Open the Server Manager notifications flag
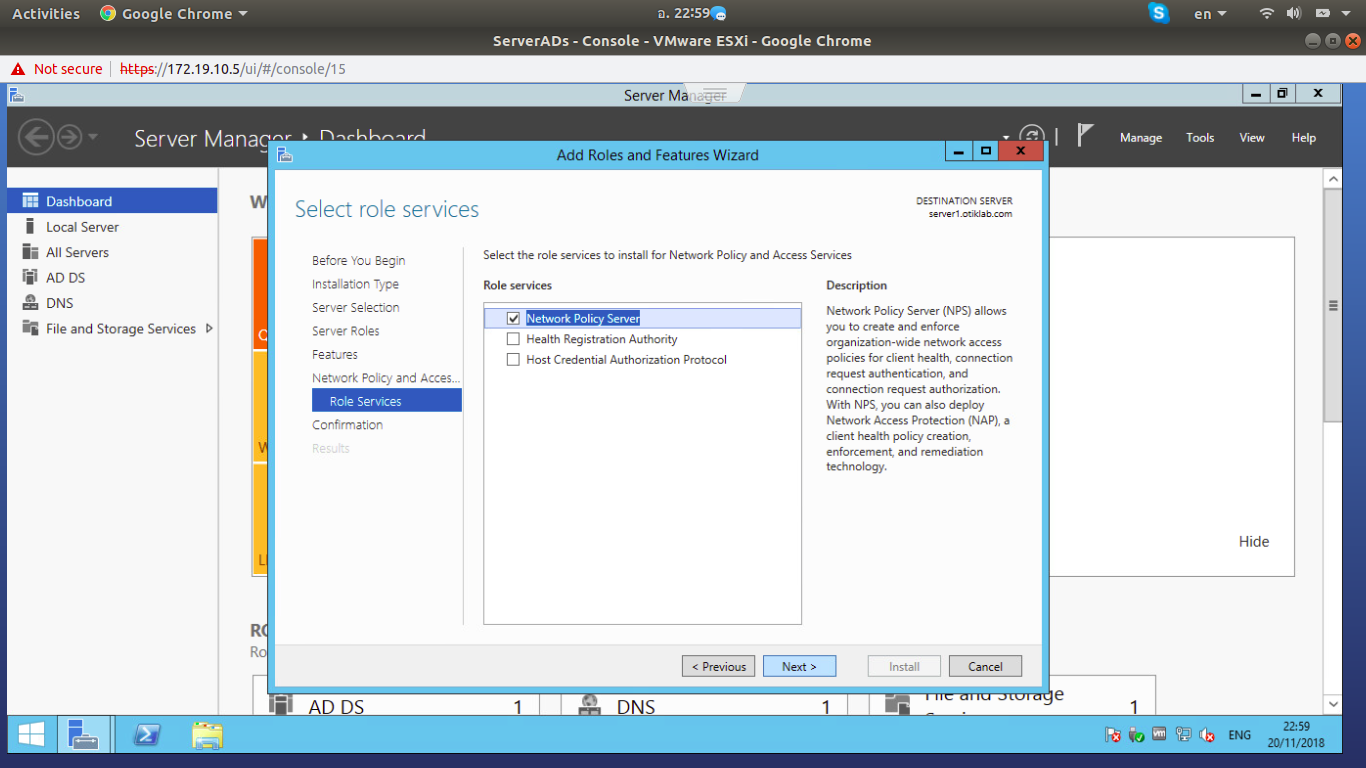Image resolution: width=1366 pixels, height=768 pixels. tap(1085, 135)
